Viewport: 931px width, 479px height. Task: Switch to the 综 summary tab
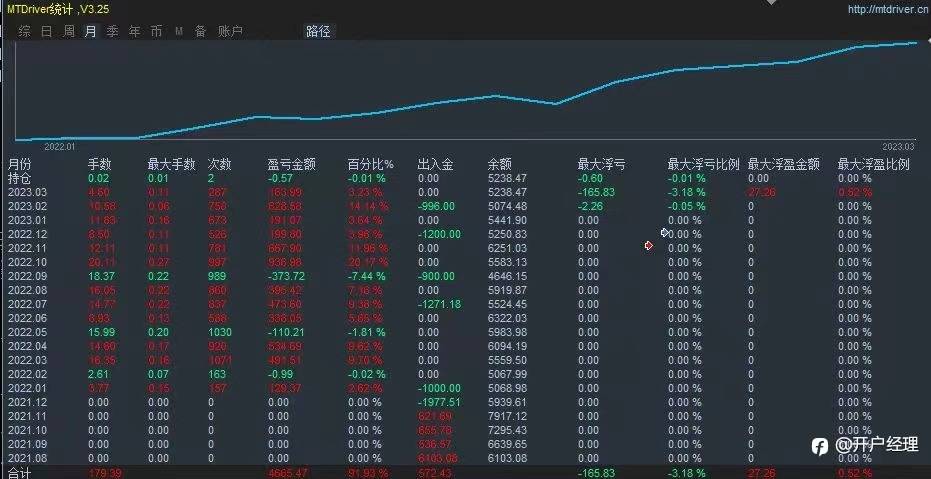pyautogui.click(x=24, y=31)
